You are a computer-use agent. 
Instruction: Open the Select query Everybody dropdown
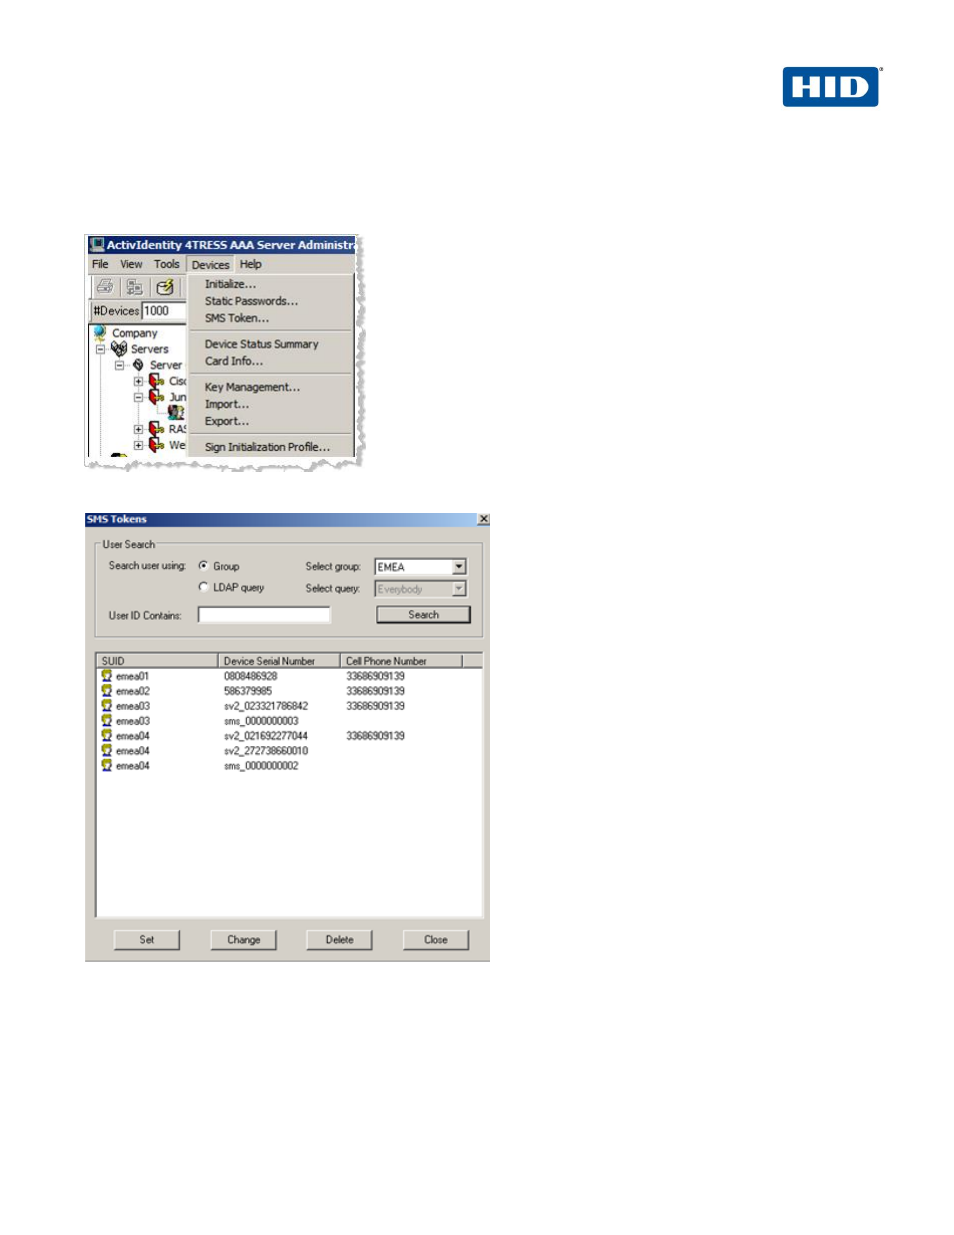pos(459,589)
